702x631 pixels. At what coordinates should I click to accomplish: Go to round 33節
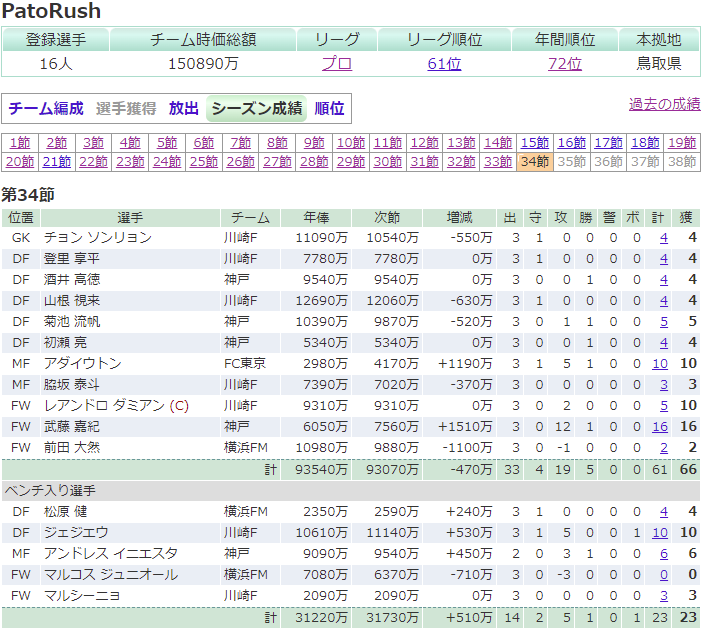tap(498, 162)
